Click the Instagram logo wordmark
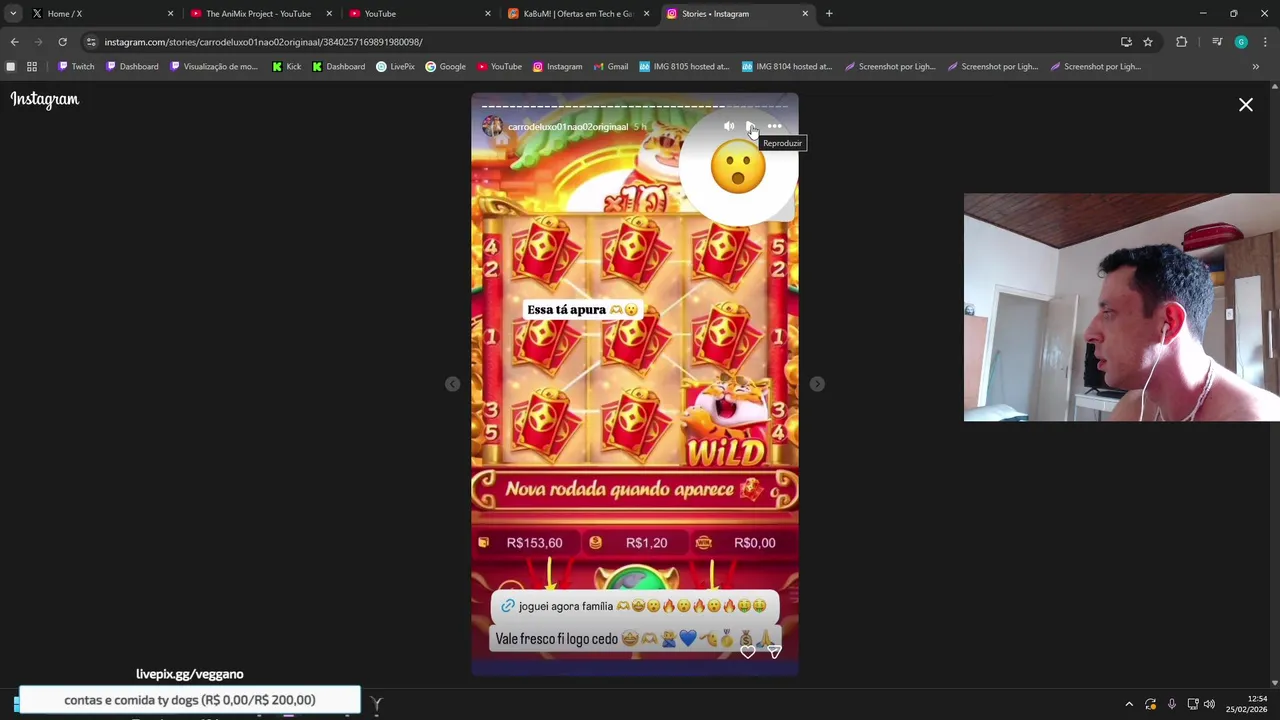1280x720 pixels. click(44, 99)
